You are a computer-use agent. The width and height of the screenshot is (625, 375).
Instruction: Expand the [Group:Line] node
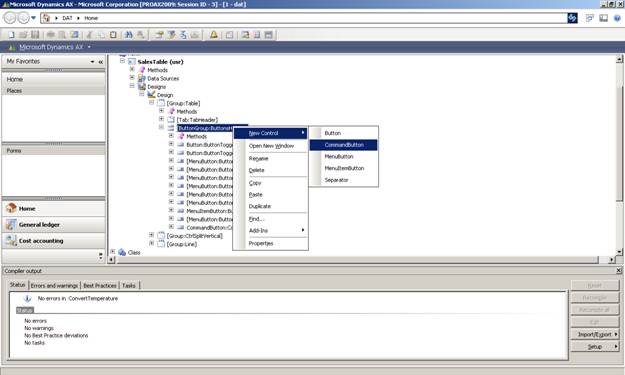click(x=151, y=243)
